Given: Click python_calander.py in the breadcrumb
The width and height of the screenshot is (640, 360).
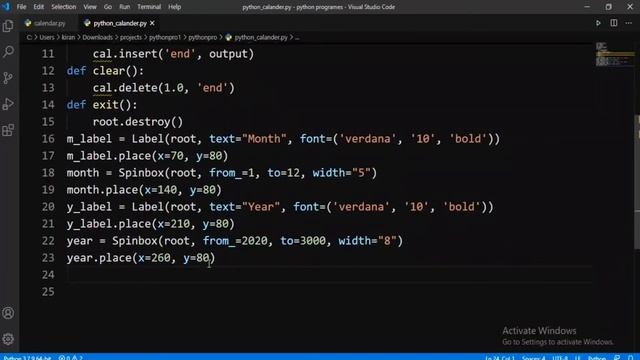Looking at the screenshot, I should click(261, 38).
